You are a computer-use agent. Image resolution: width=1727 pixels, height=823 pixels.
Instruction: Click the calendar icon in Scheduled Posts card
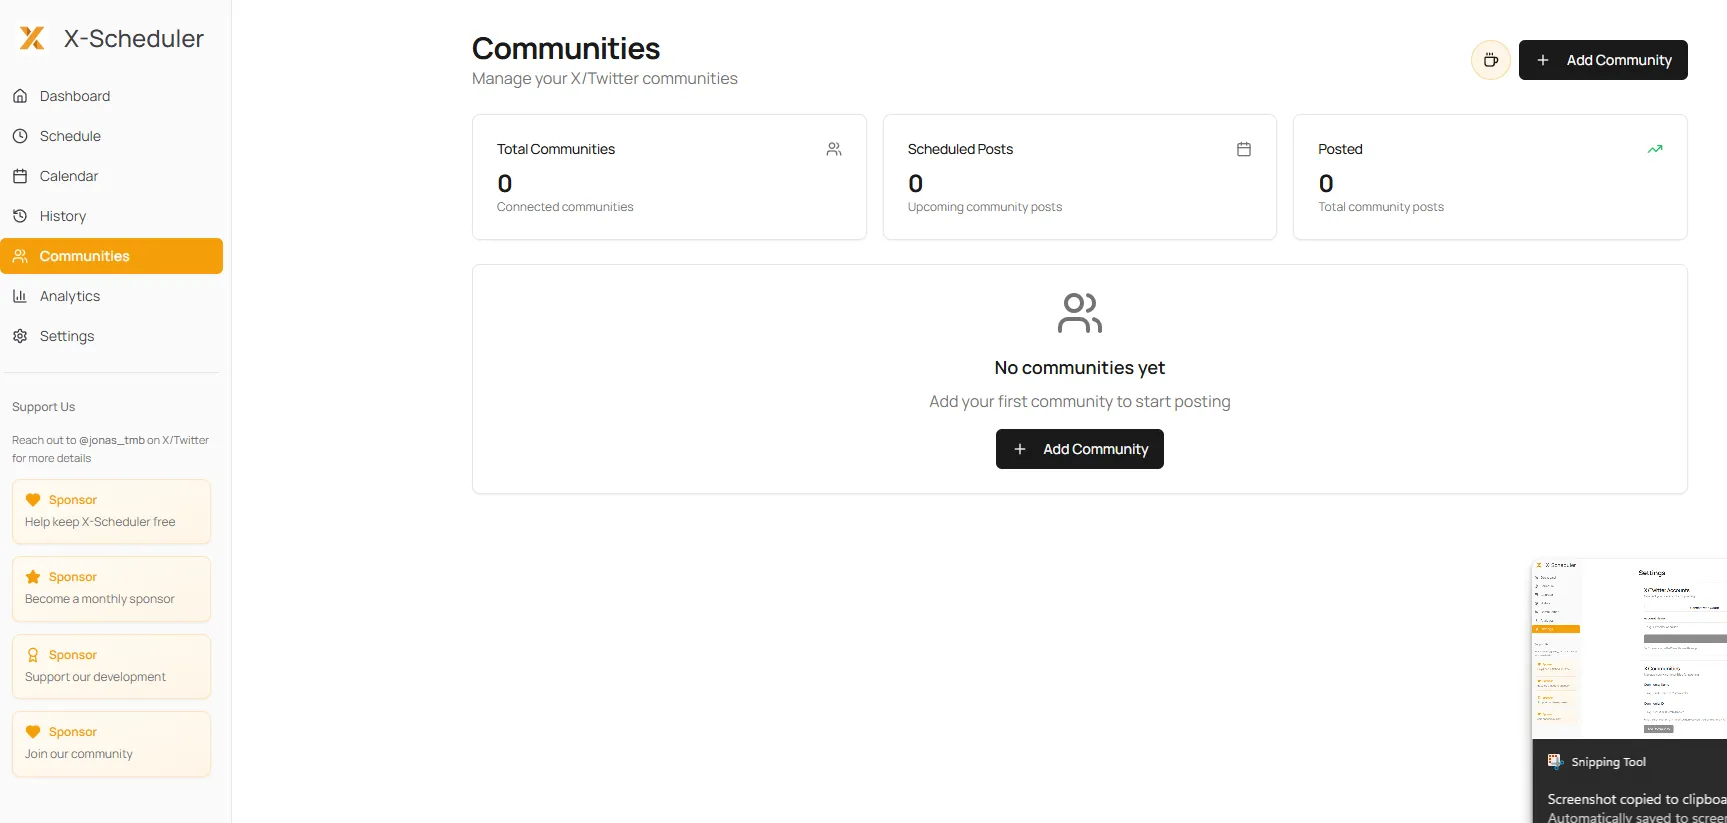tap(1244, 149)
